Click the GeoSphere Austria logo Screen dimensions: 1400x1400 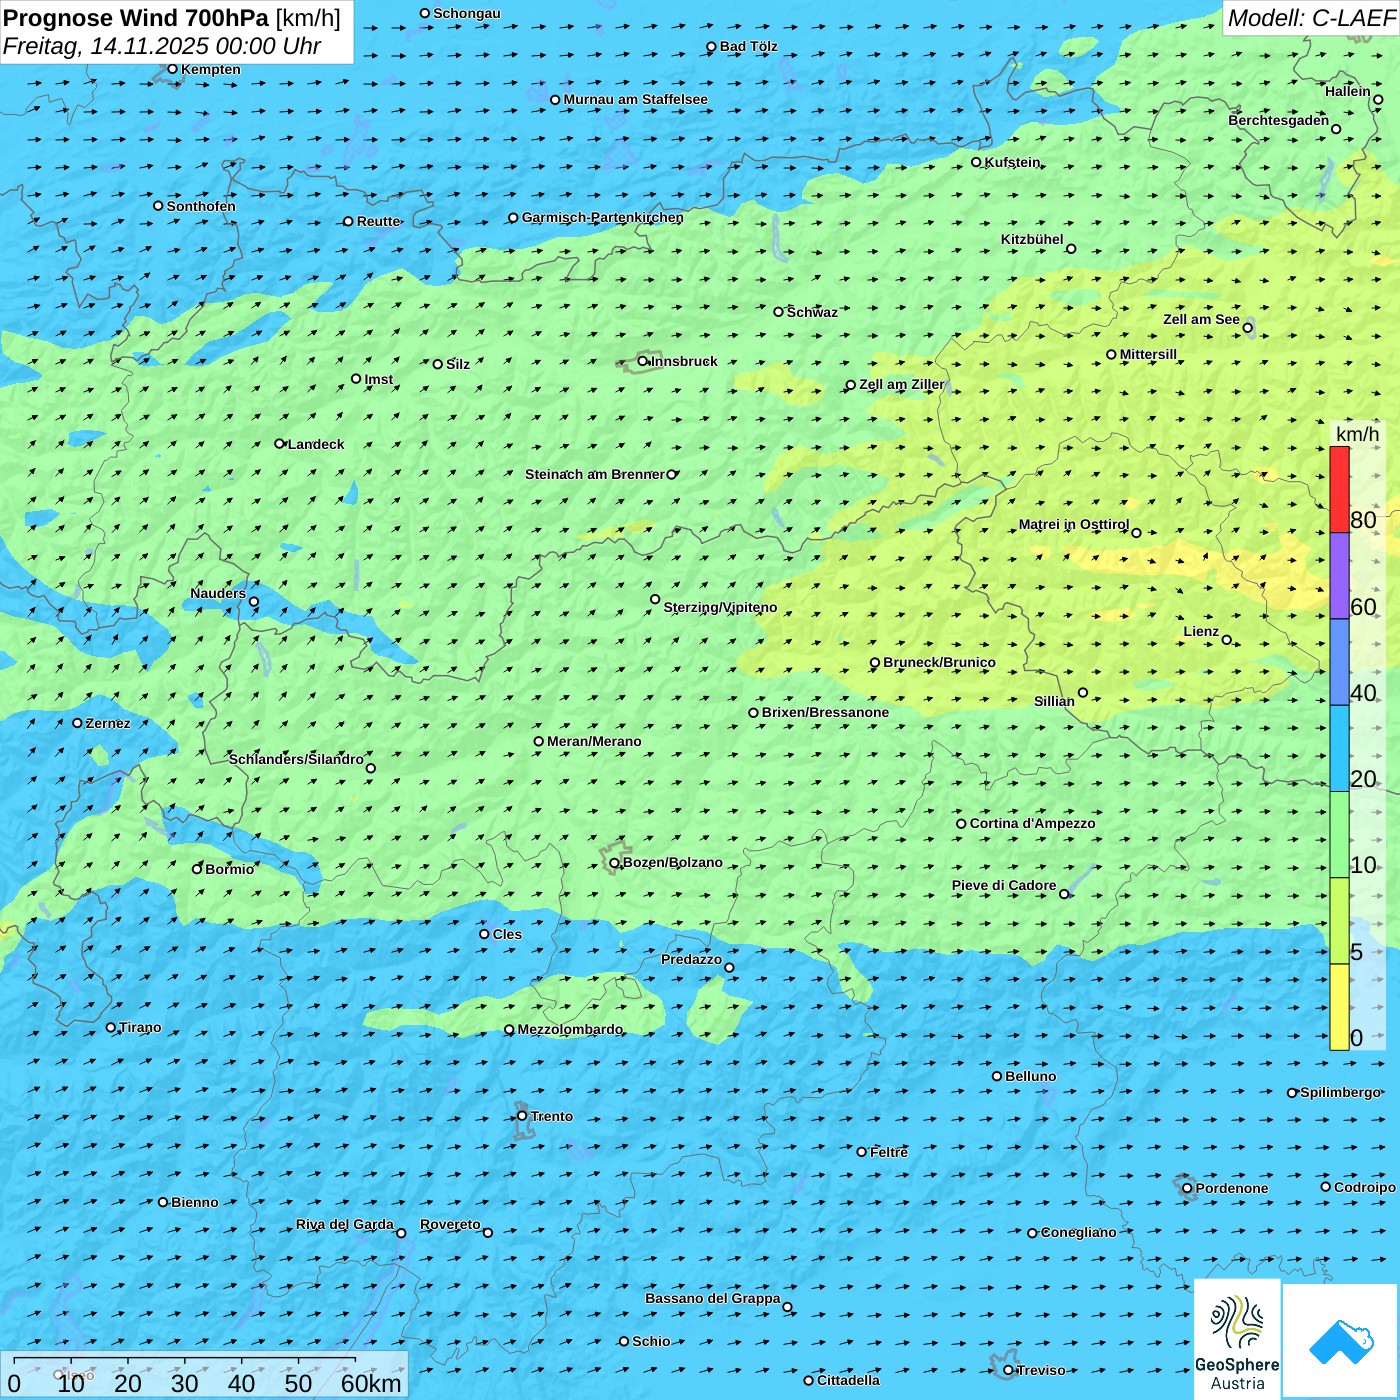pos(1237,1338)
